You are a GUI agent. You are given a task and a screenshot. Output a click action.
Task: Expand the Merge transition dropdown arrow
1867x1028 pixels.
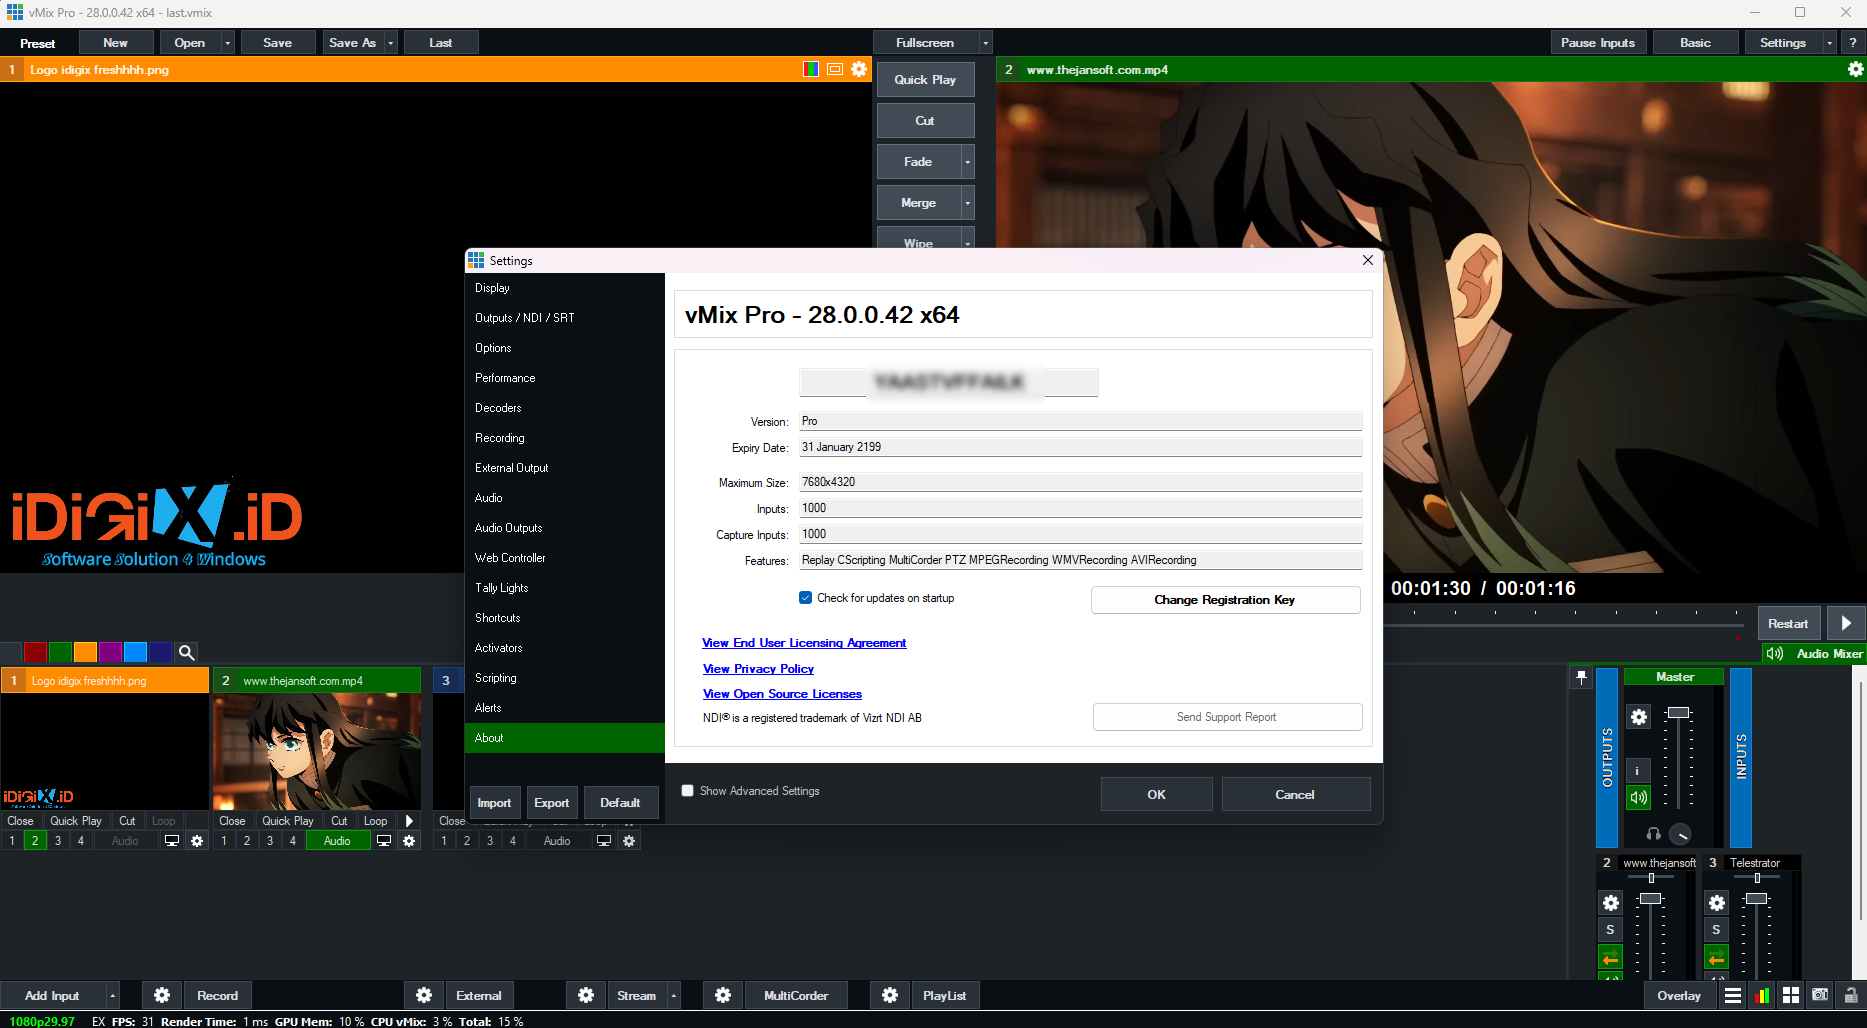click(967, 203)
